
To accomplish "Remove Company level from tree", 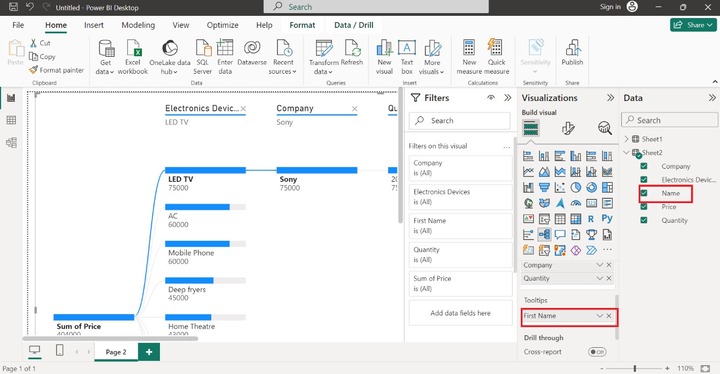I will point(354,109).
